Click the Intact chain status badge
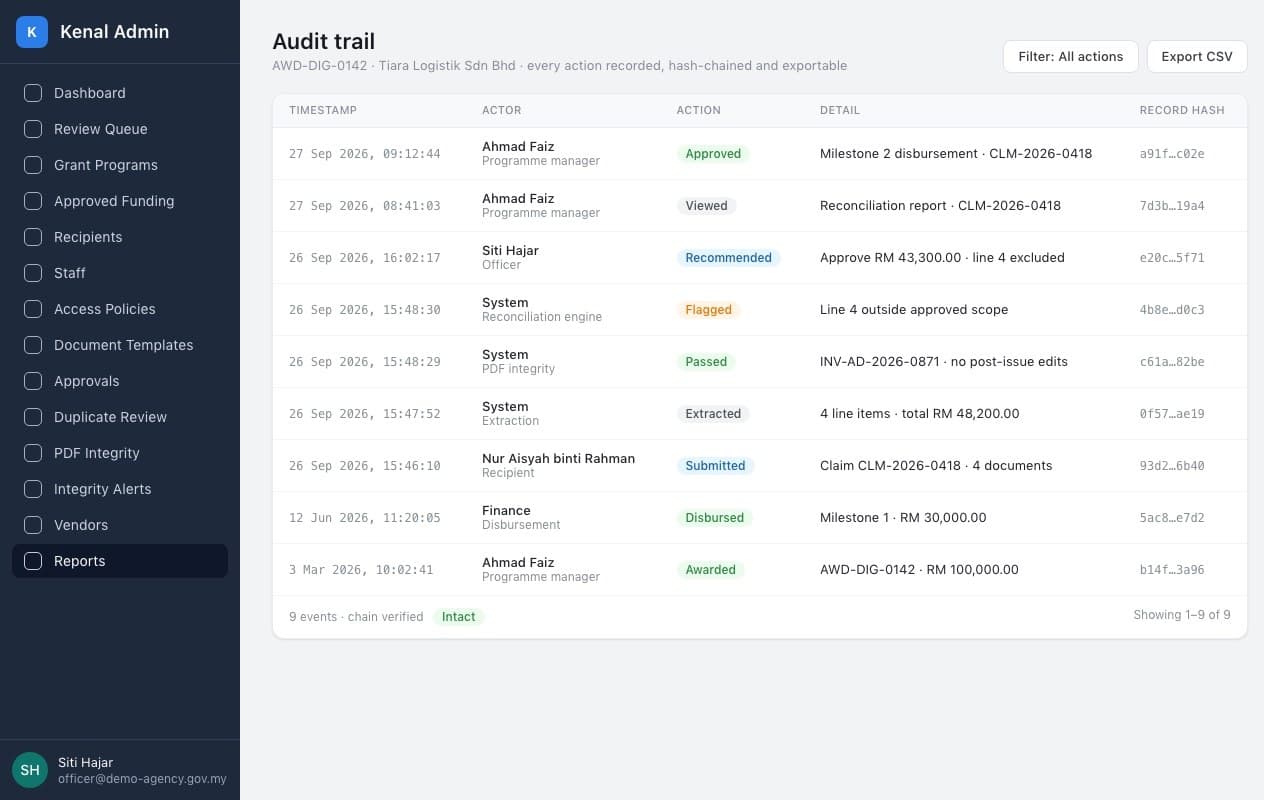Image resolution: width=1264 pixels, height=800 pixels. point(459,617)
